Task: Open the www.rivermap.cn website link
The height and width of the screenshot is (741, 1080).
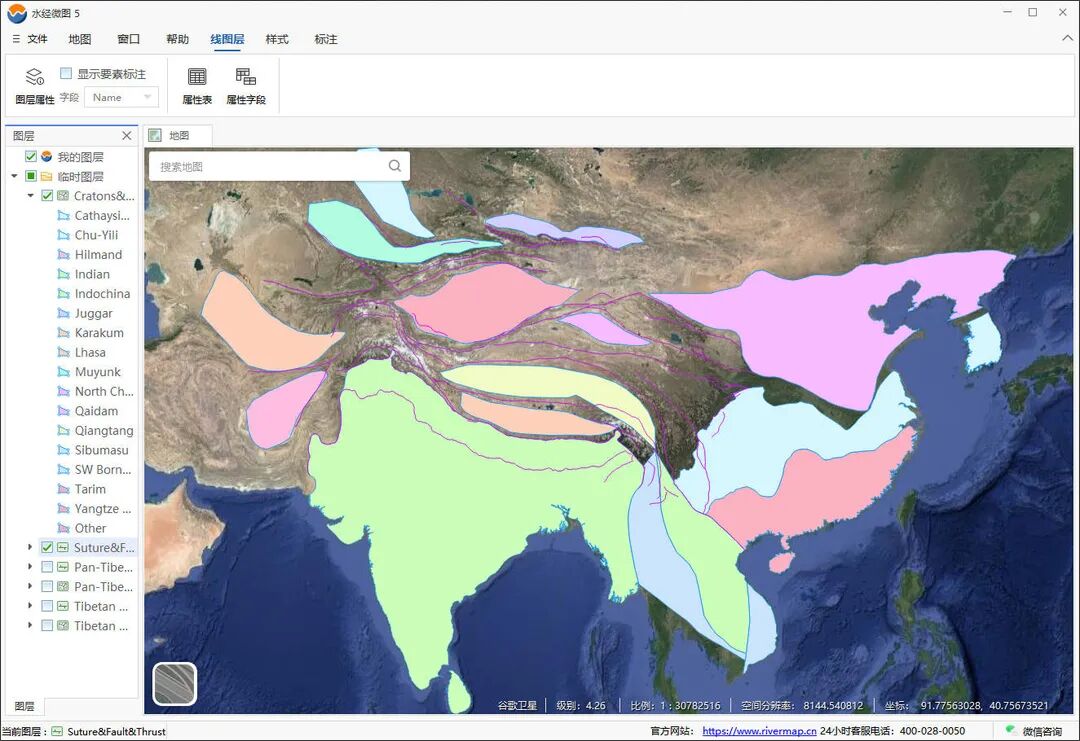Action: tap(759, 731)
